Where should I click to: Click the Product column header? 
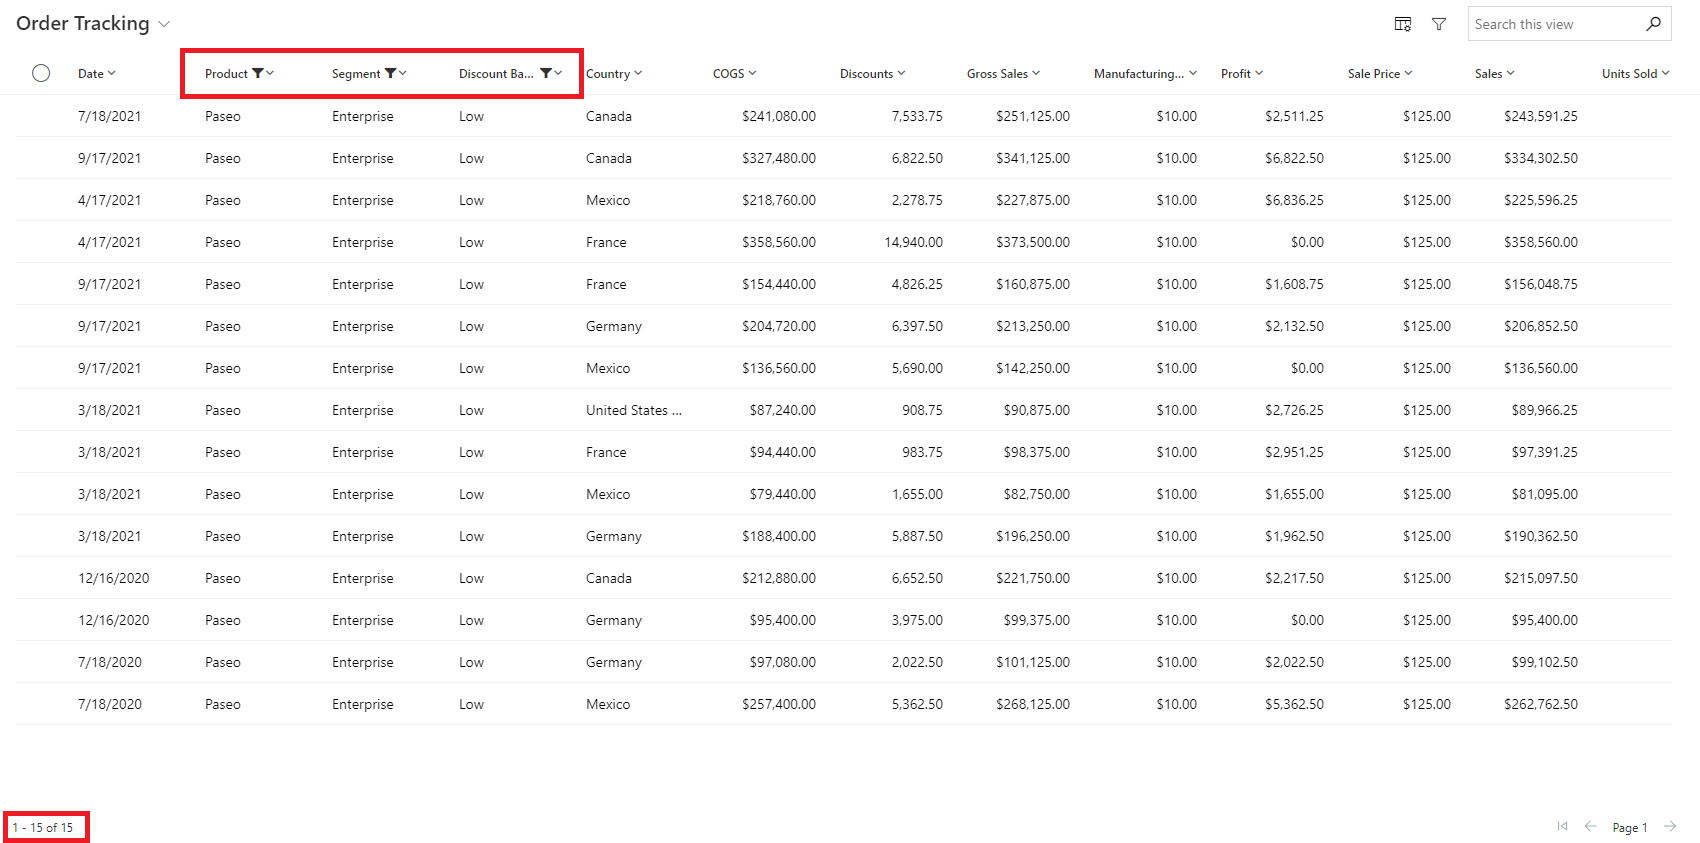[226, 74]
